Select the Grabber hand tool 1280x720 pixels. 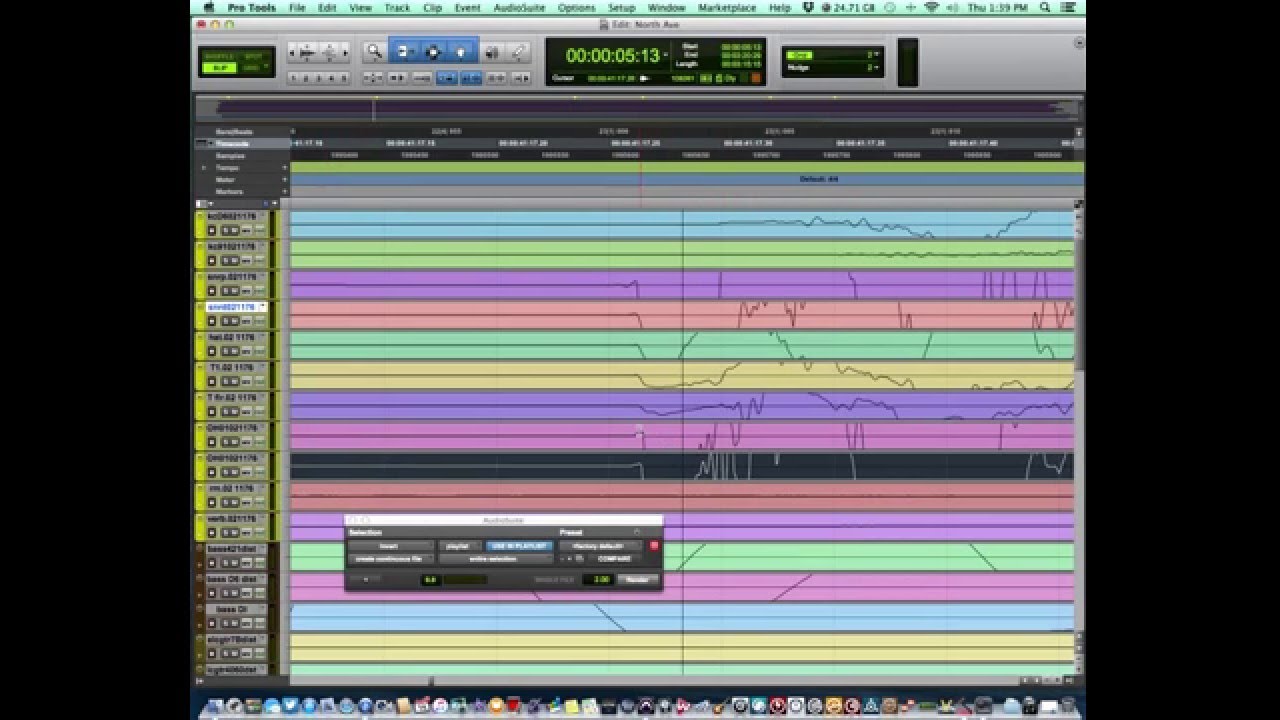pos(461,51)
